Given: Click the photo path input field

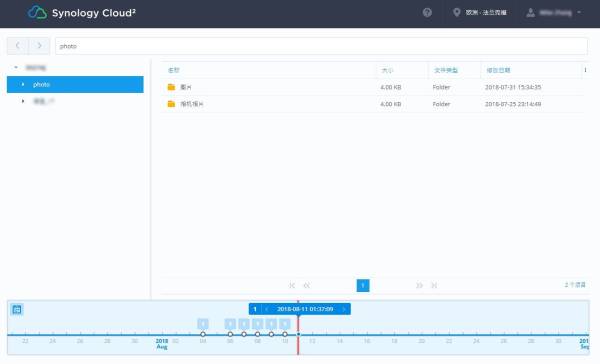Looking at the screenshot, I should [x=321, y=46].
